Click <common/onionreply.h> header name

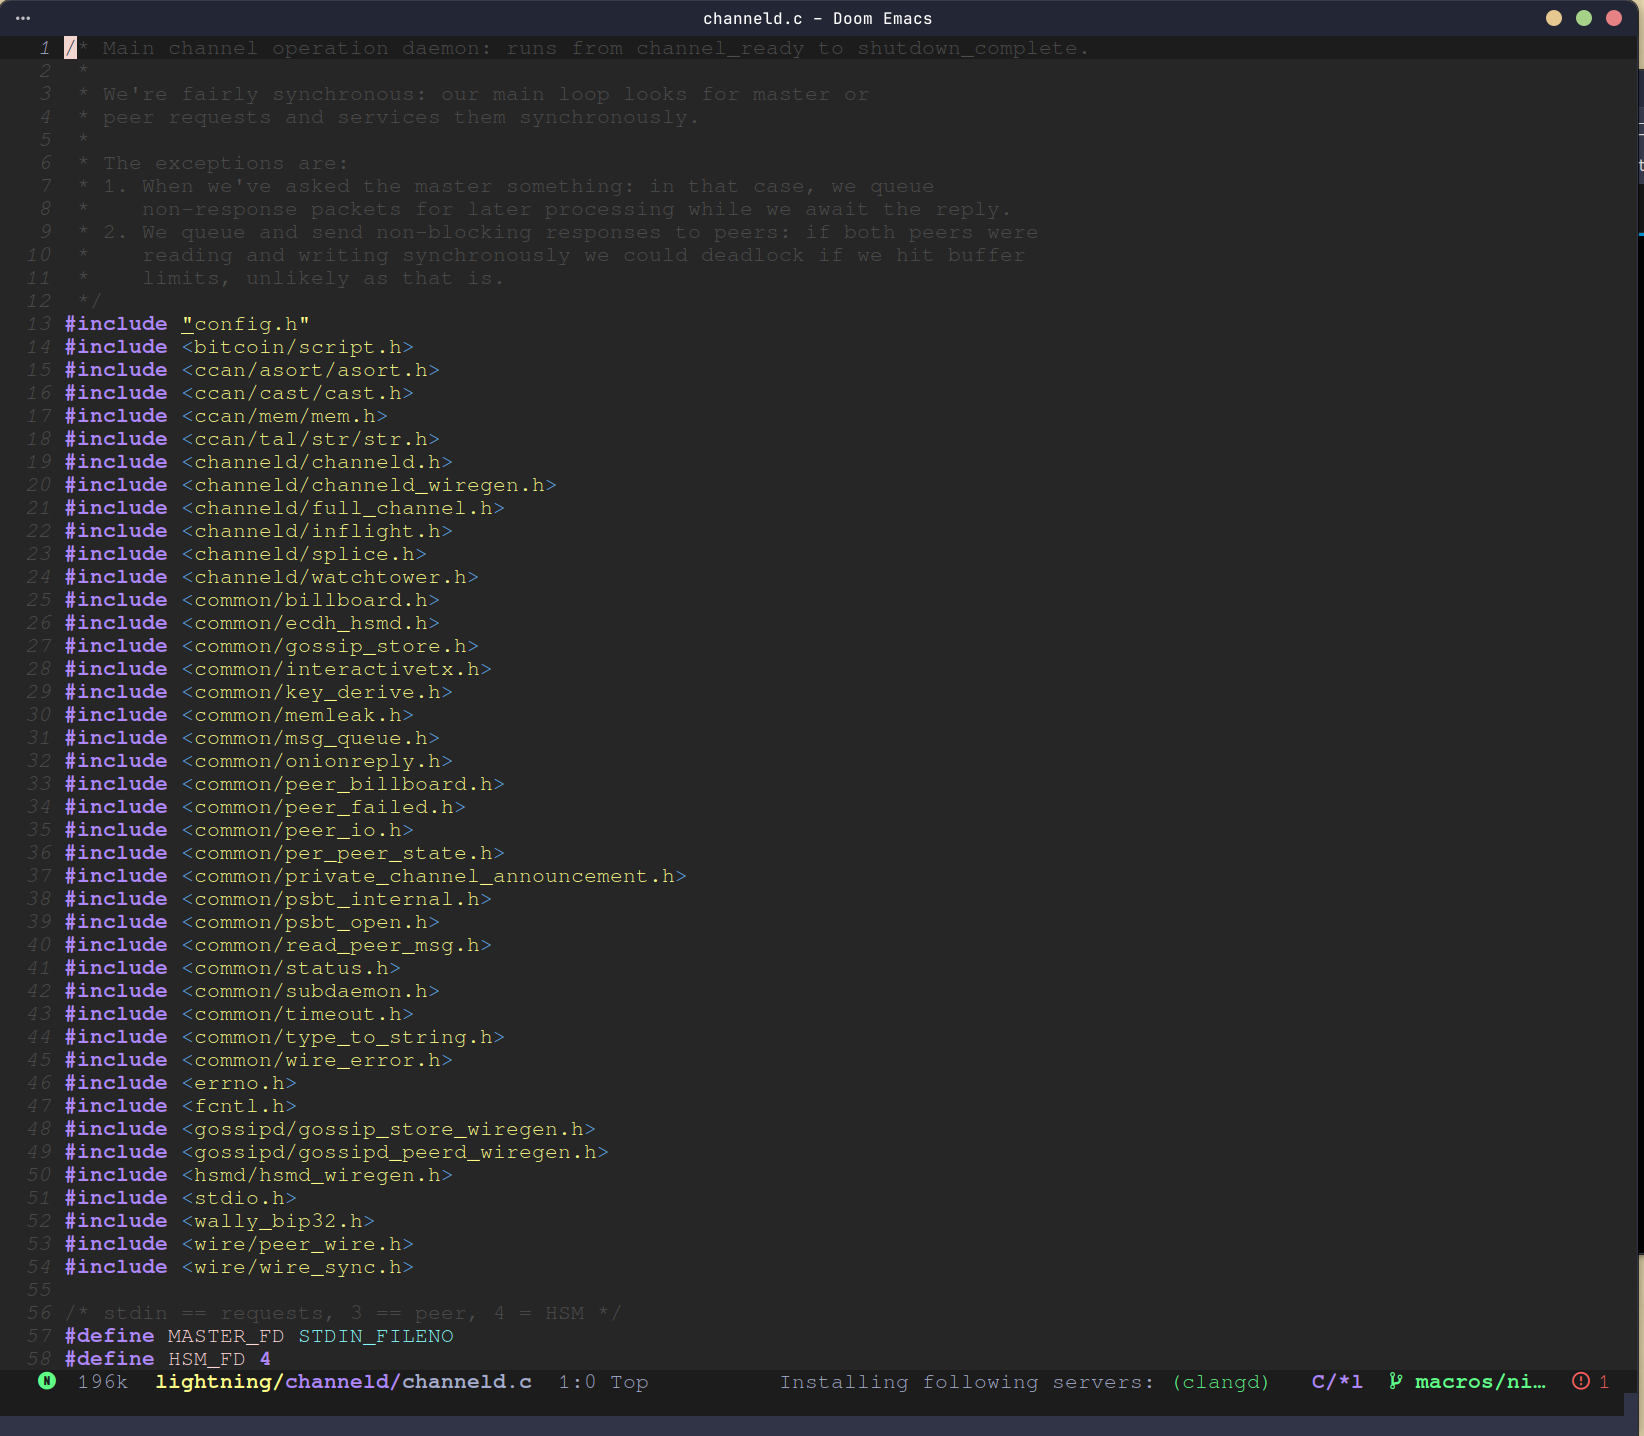[317, 761]
